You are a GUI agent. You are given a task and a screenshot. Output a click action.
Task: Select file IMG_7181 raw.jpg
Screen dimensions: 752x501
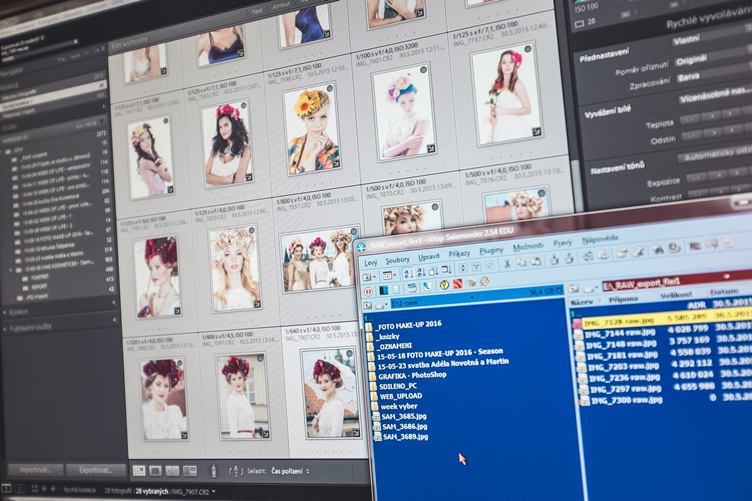tap(621, 356)
